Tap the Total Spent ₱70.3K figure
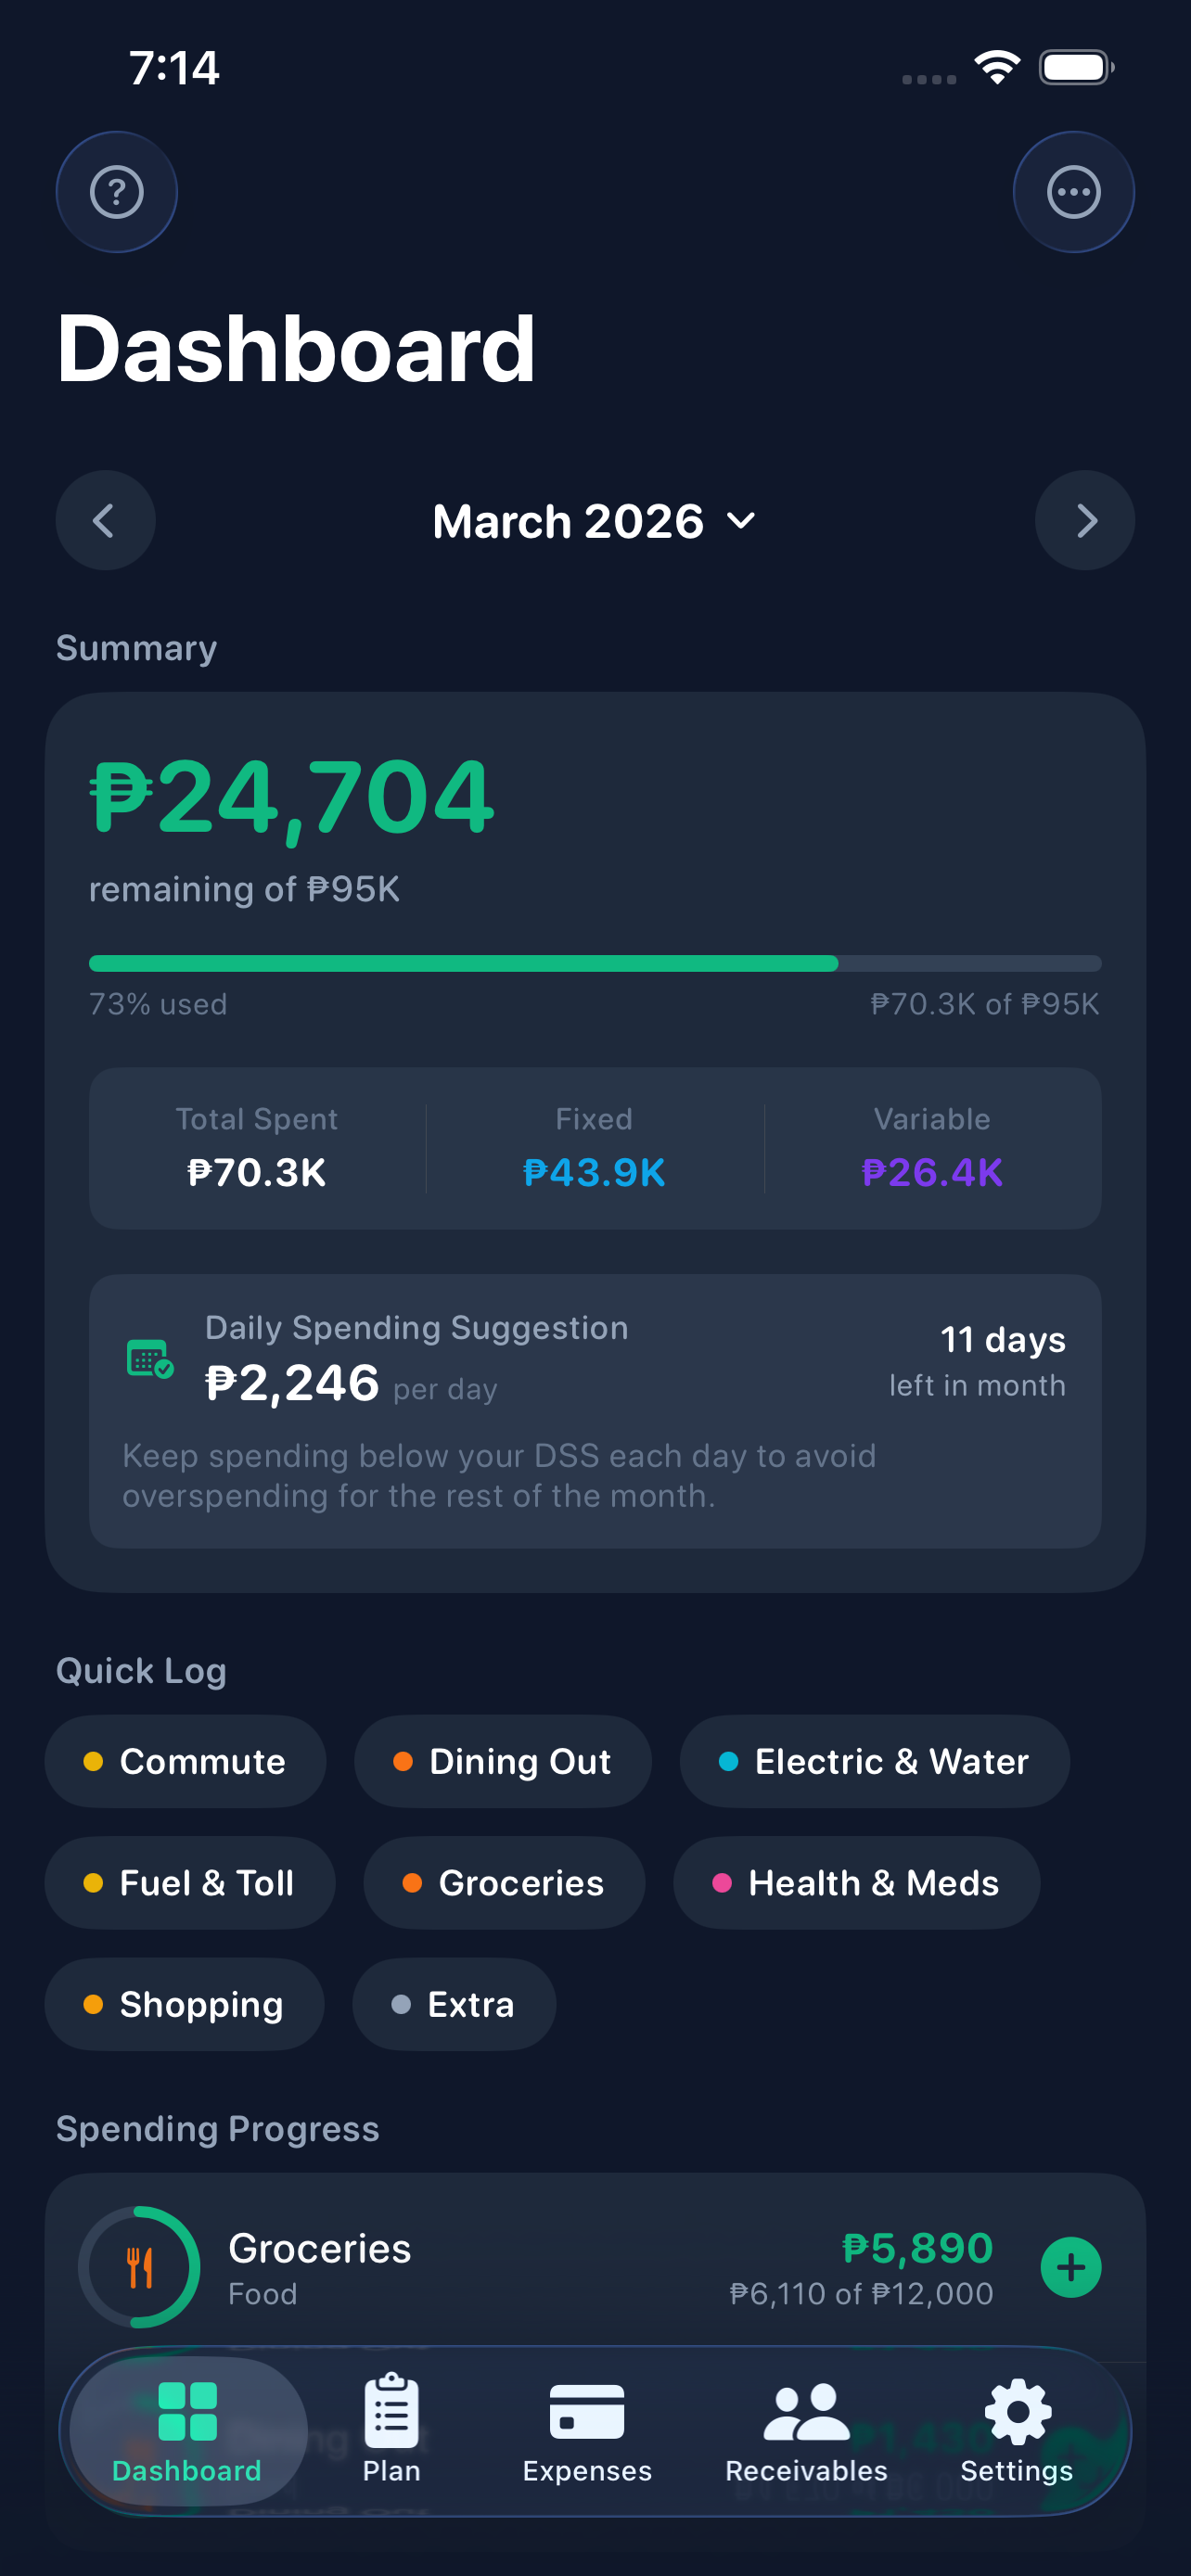This screenshot has width=1191, height=2576. coord(257,1172)
